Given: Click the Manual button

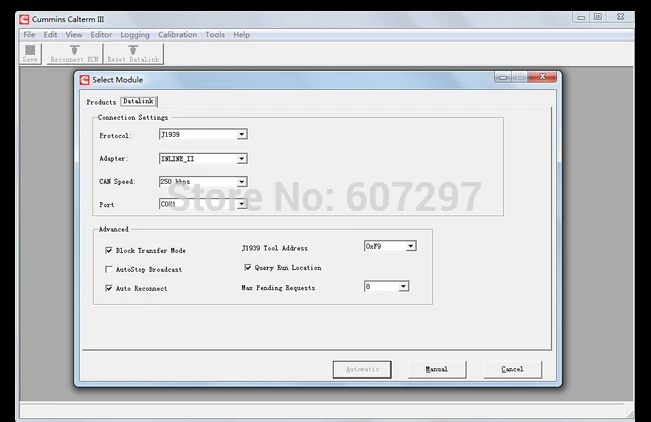Looking at the screenshot, I should pyautogui.click(x=437, y=369).
